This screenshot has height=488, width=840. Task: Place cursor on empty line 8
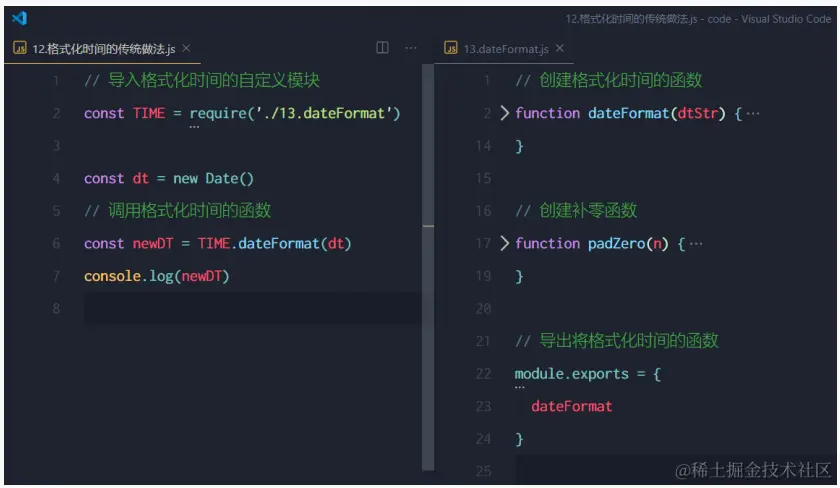point(252,308)
